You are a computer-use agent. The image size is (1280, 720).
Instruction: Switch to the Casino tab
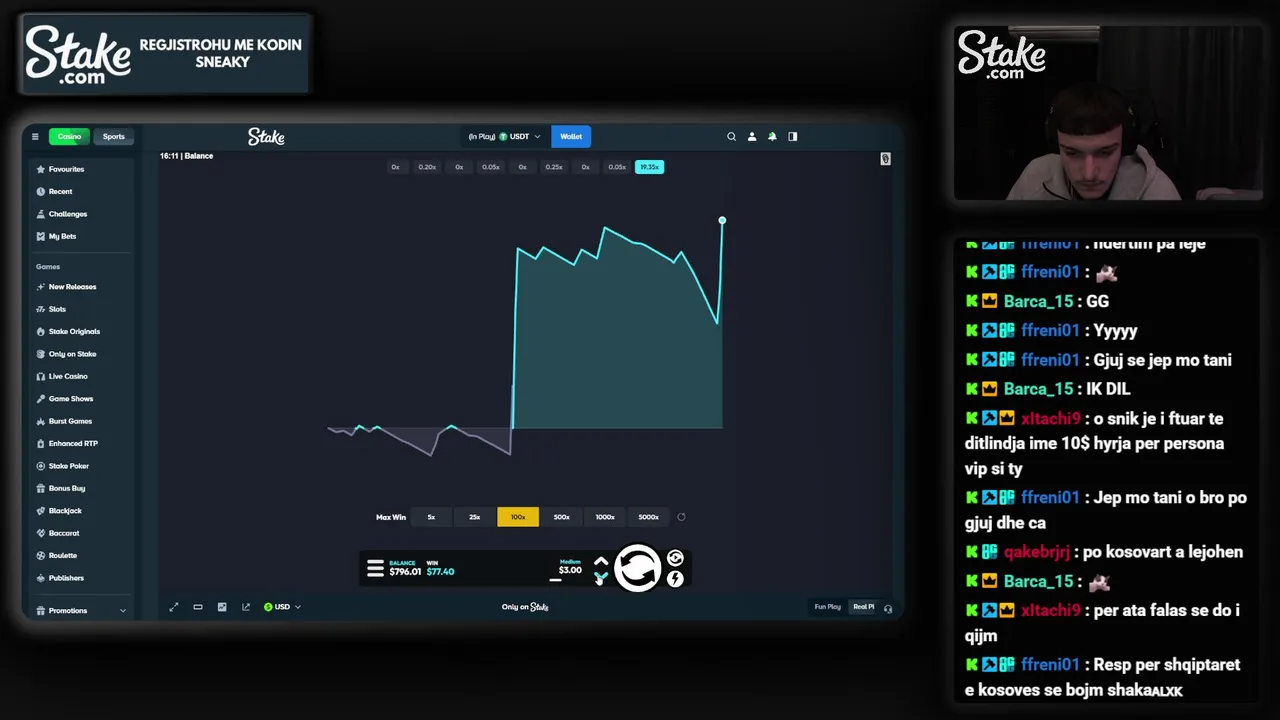[69, 137]
